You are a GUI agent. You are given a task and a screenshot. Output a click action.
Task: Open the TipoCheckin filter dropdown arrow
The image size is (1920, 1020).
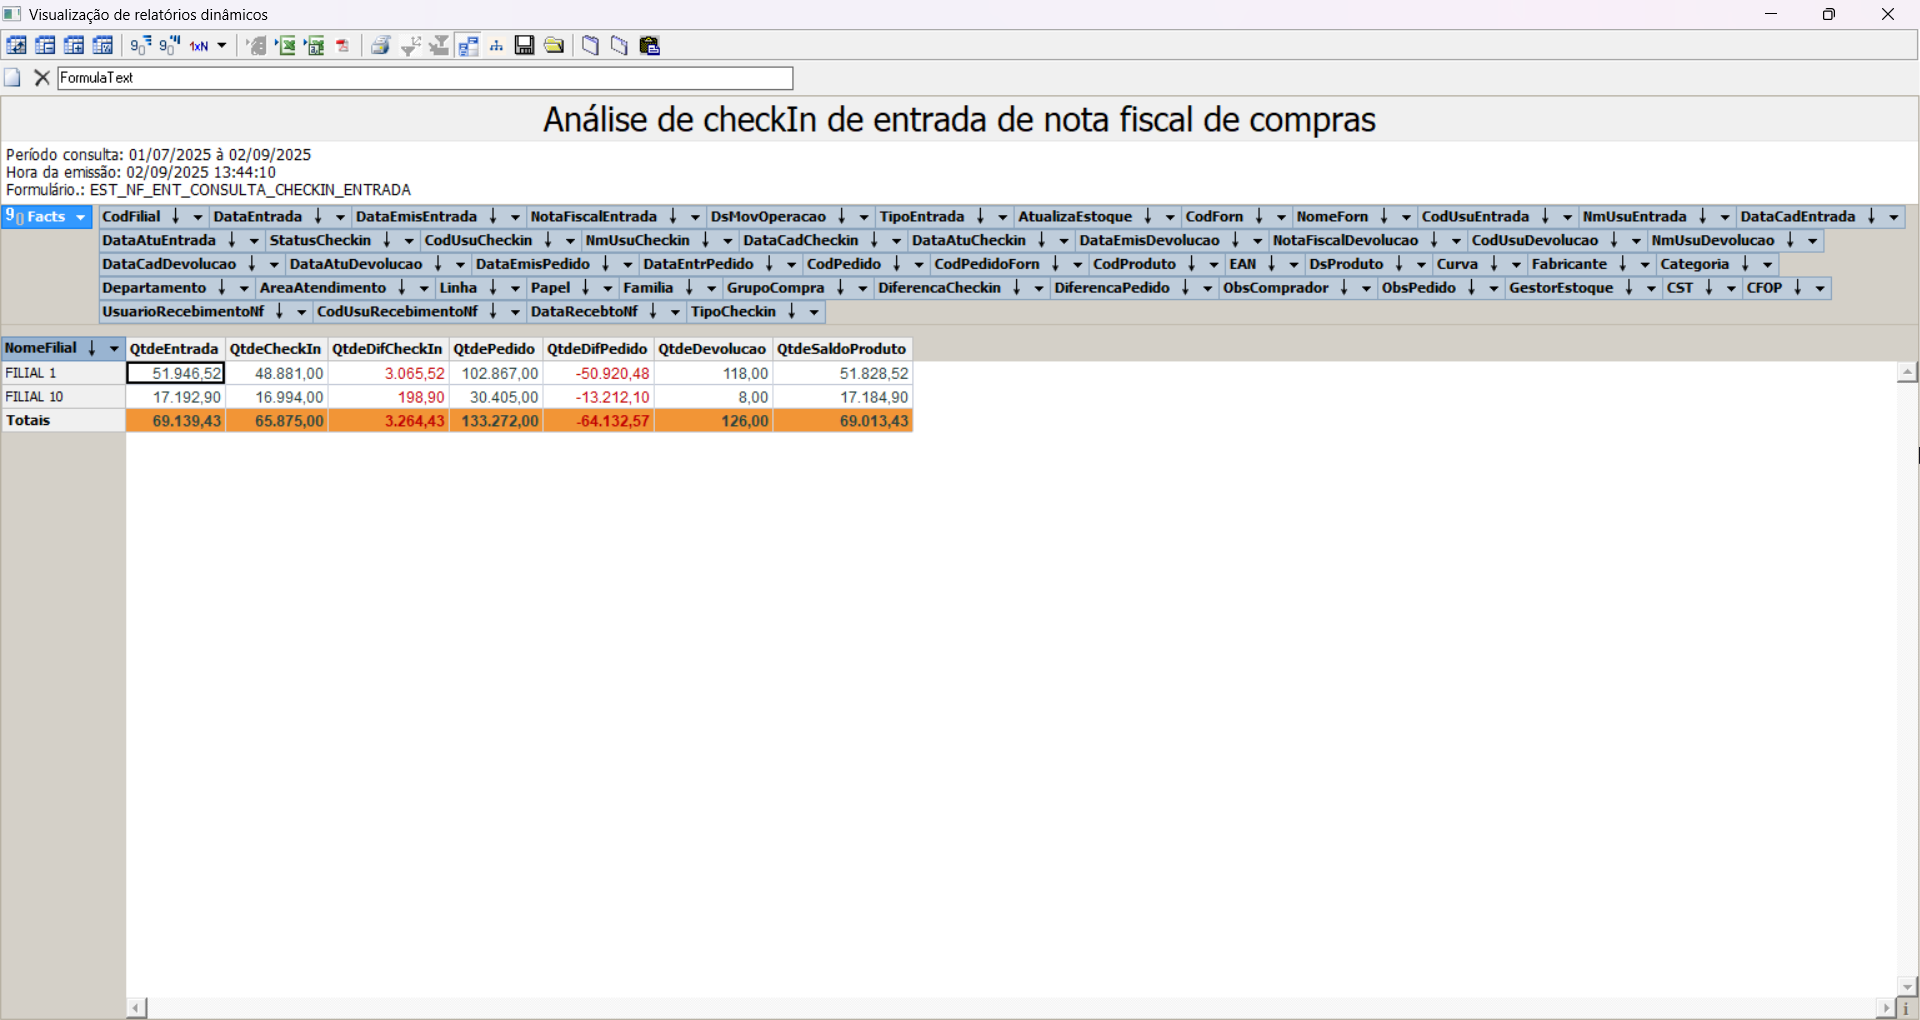tap(814, 313)
